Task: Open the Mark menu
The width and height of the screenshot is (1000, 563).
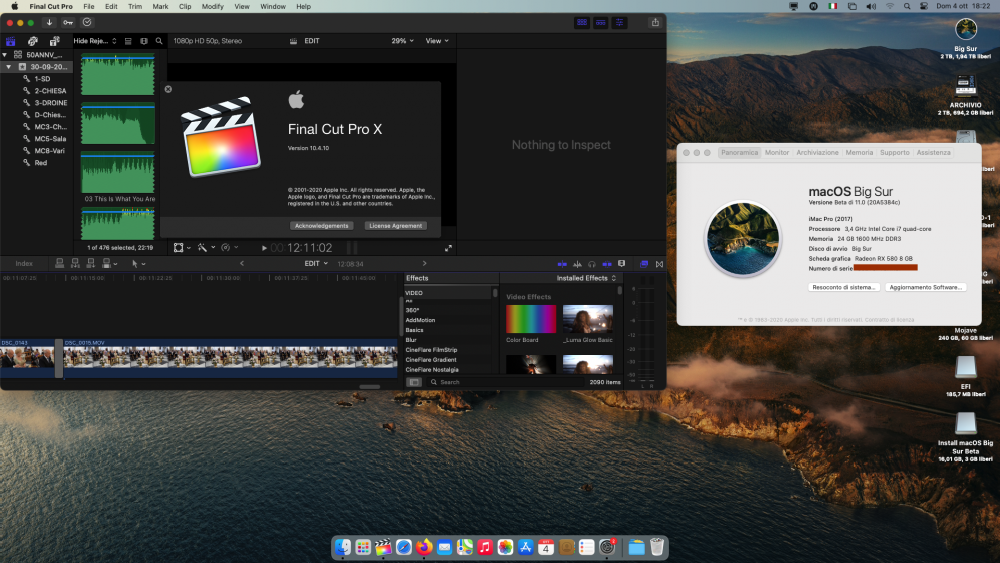Action: click(x=160, y=6)
